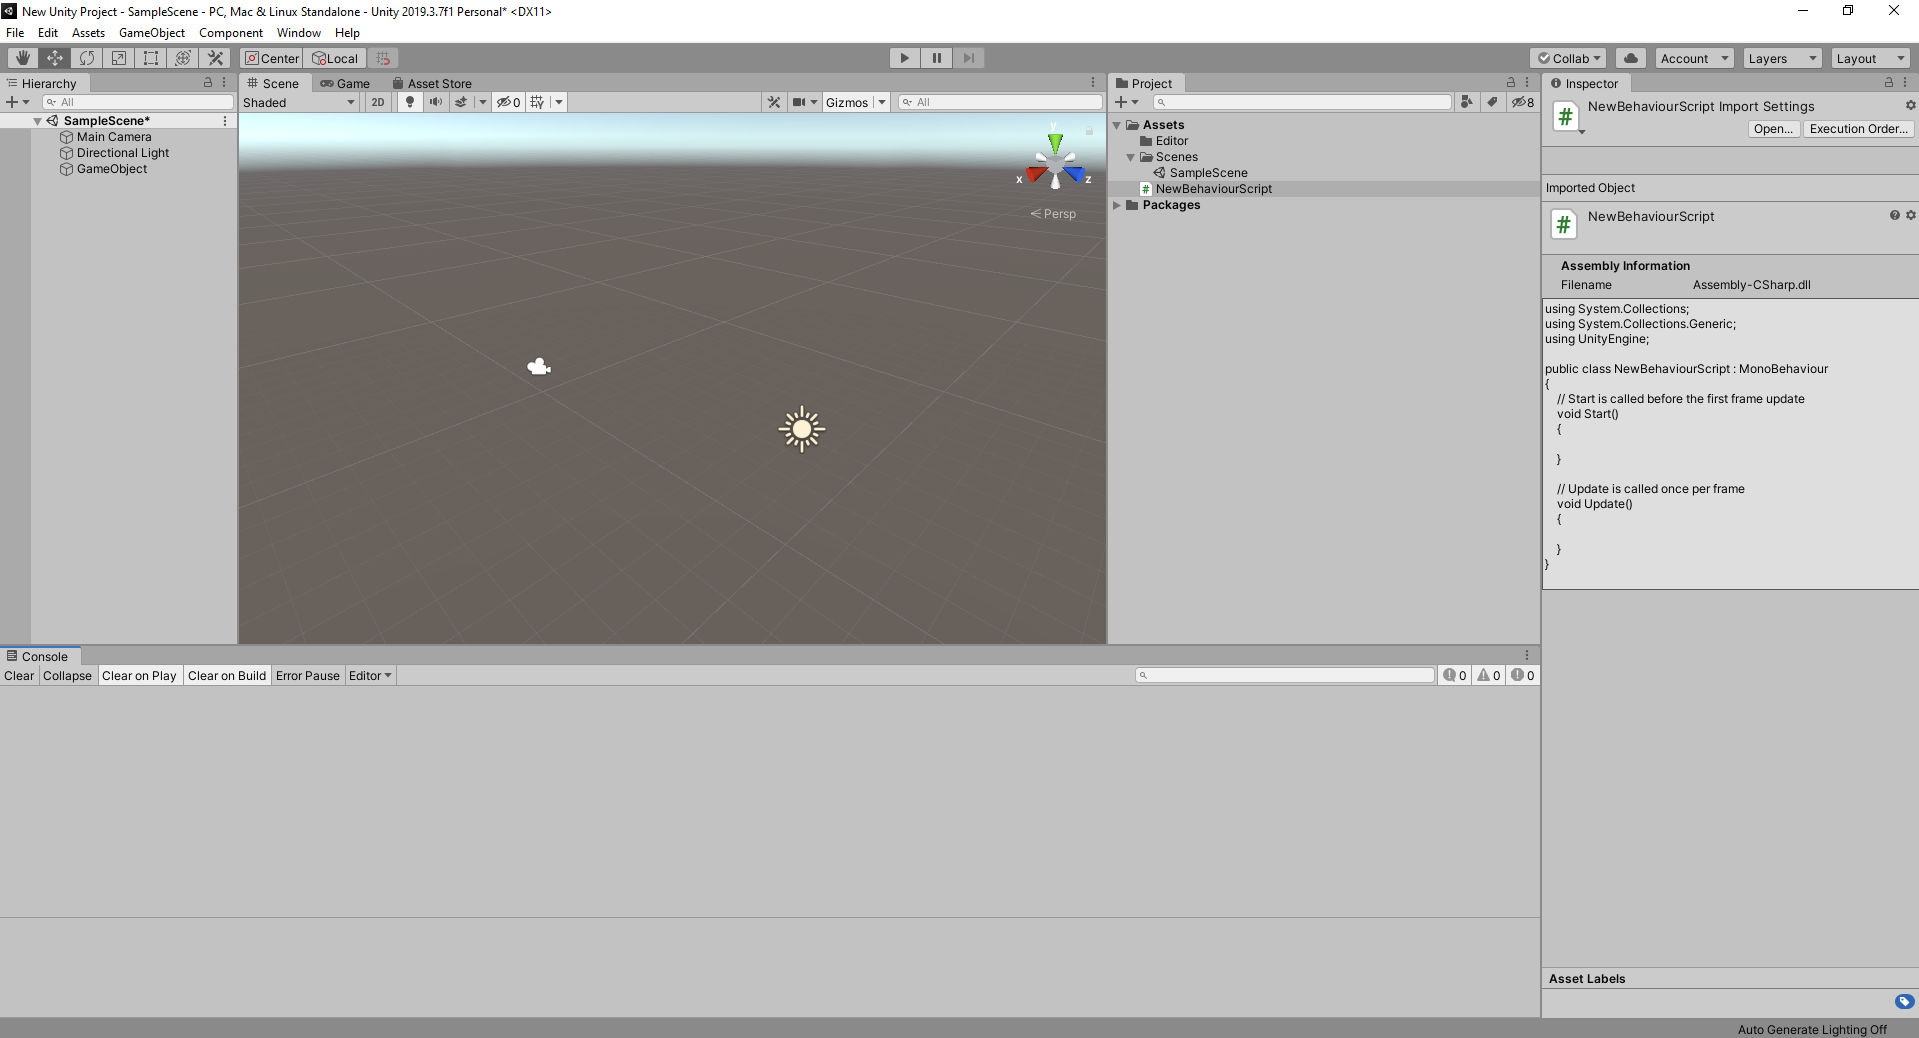Click the Execution Order button in the Inspector
Screen dimensions: 1919x1038
point(1857,128)
